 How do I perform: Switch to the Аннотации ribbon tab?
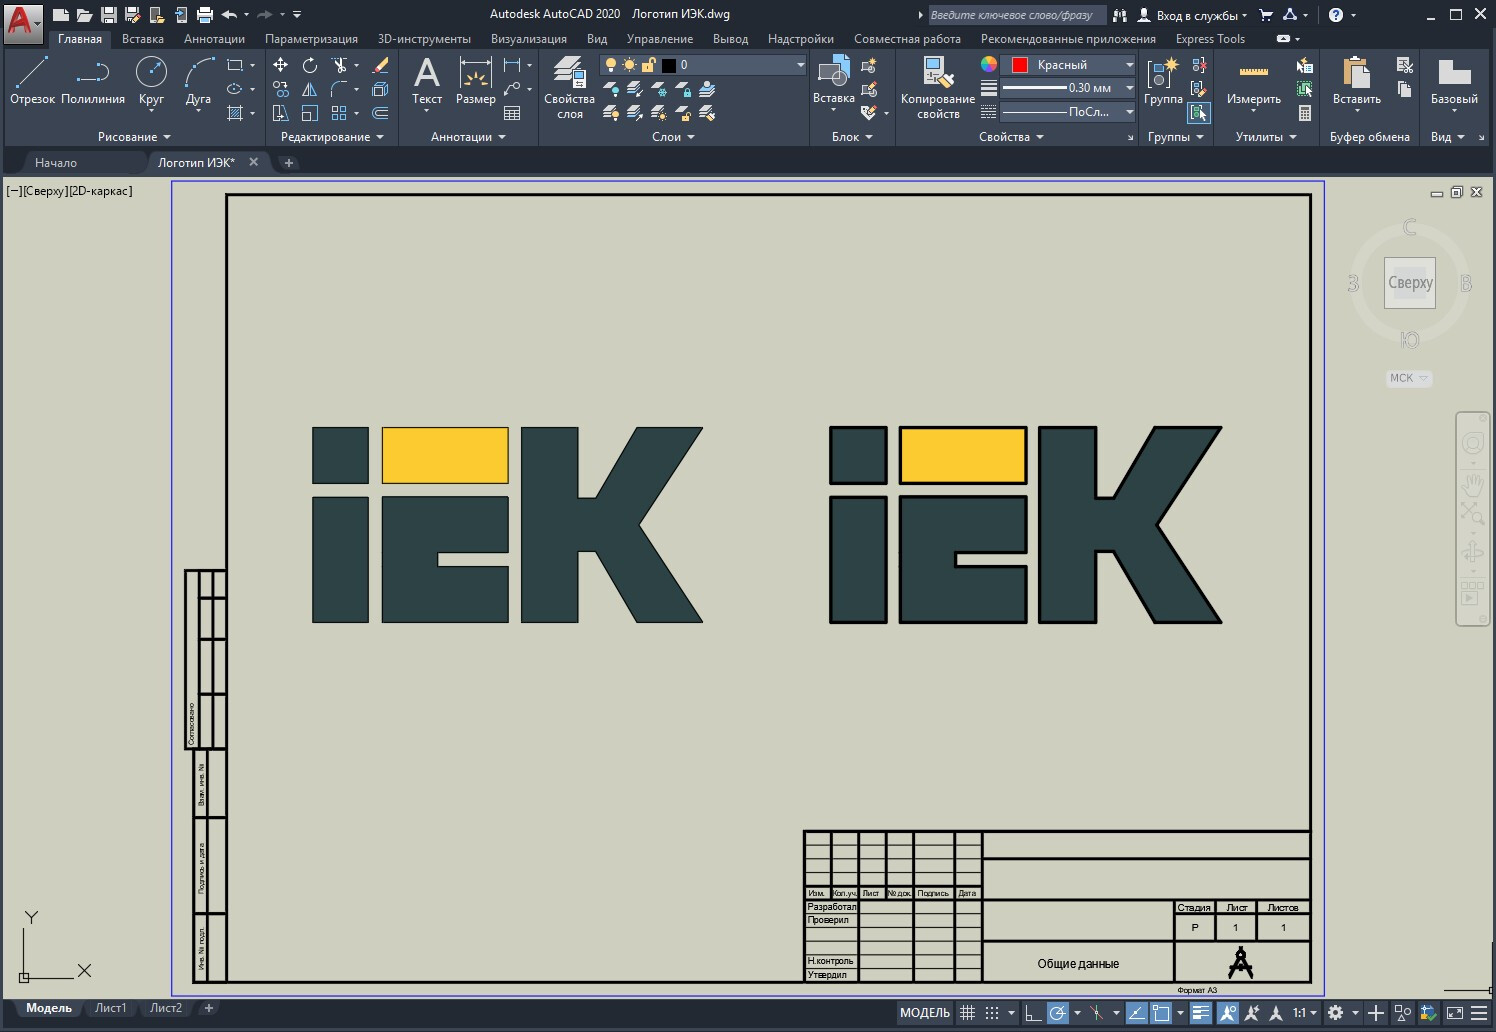pyautogui.click(x=214, y=39)
